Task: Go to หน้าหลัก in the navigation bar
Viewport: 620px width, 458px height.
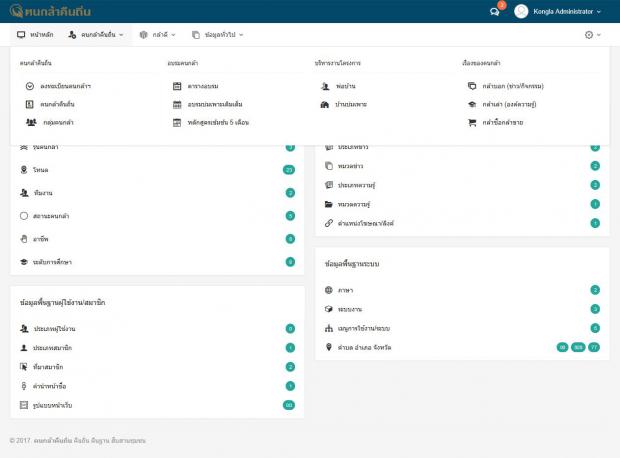Action: 35,35
